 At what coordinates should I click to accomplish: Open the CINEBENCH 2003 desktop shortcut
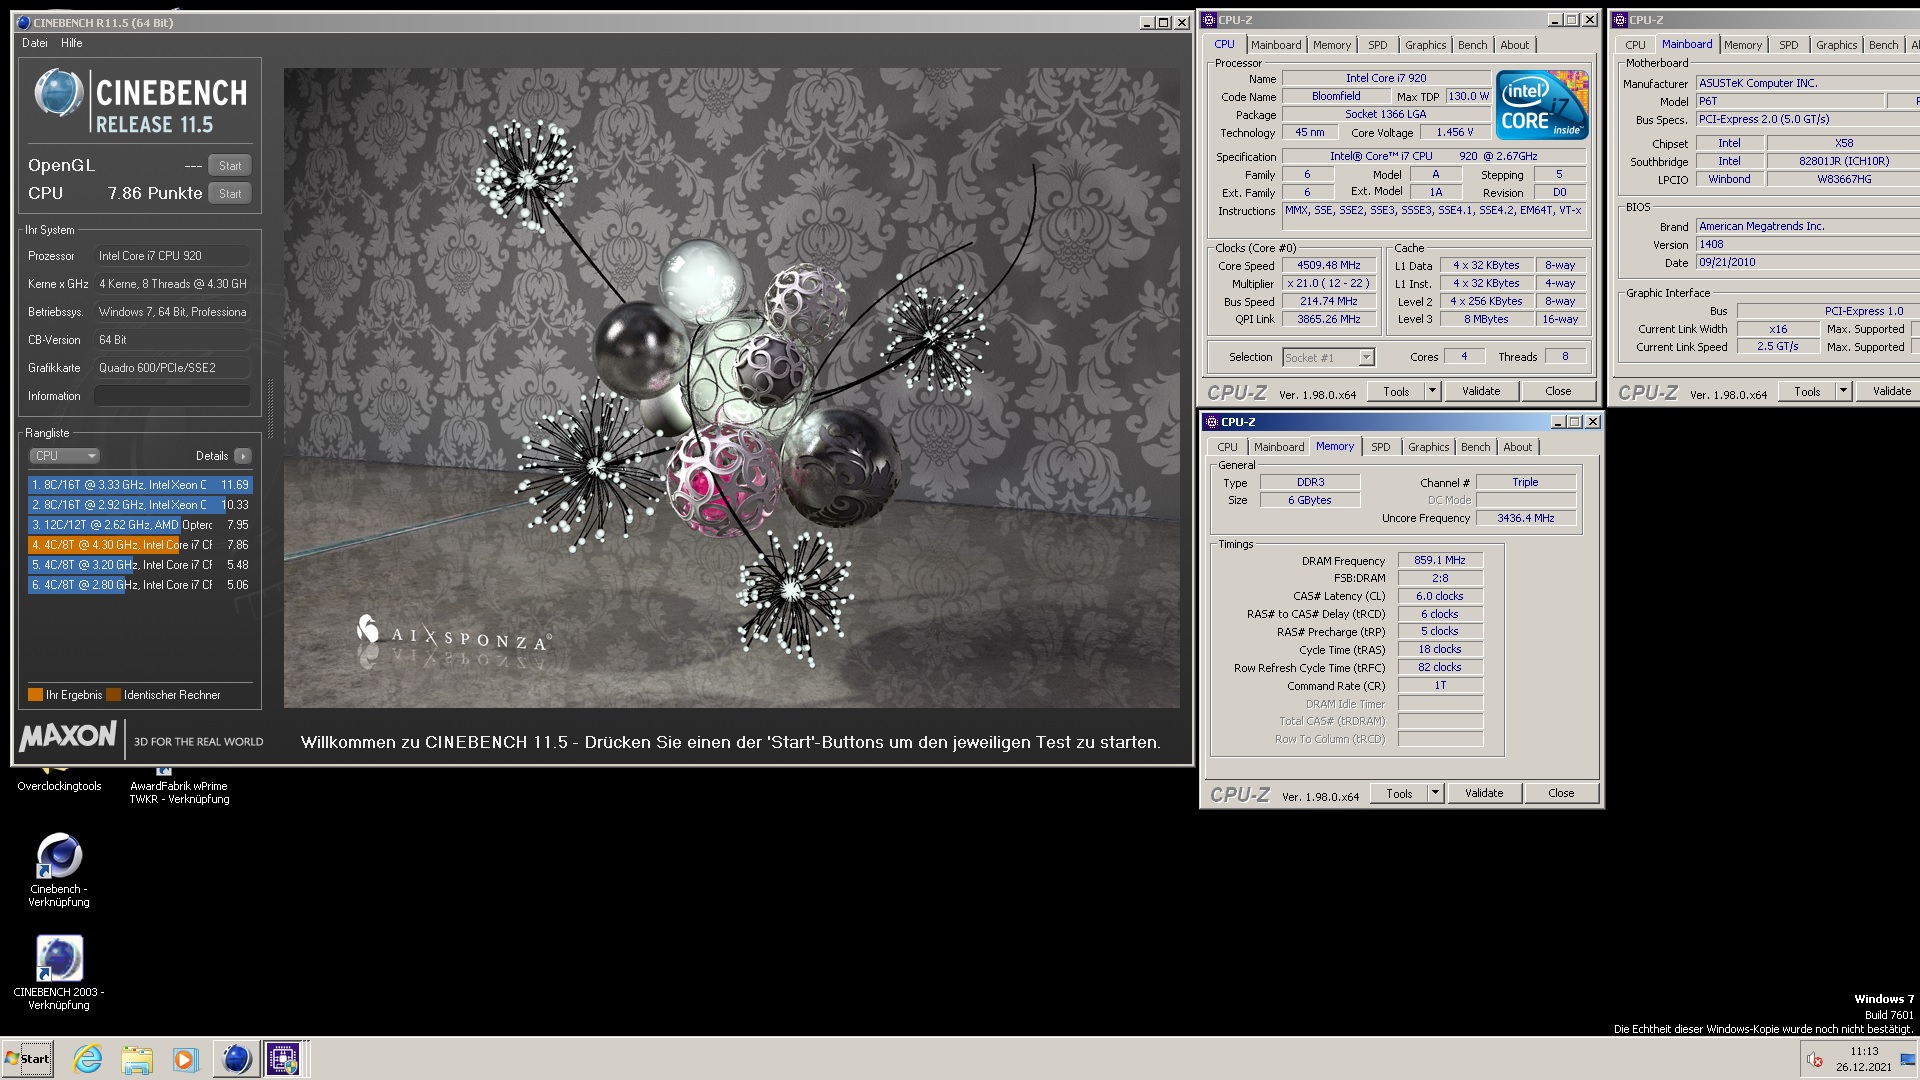click(59, 973)
